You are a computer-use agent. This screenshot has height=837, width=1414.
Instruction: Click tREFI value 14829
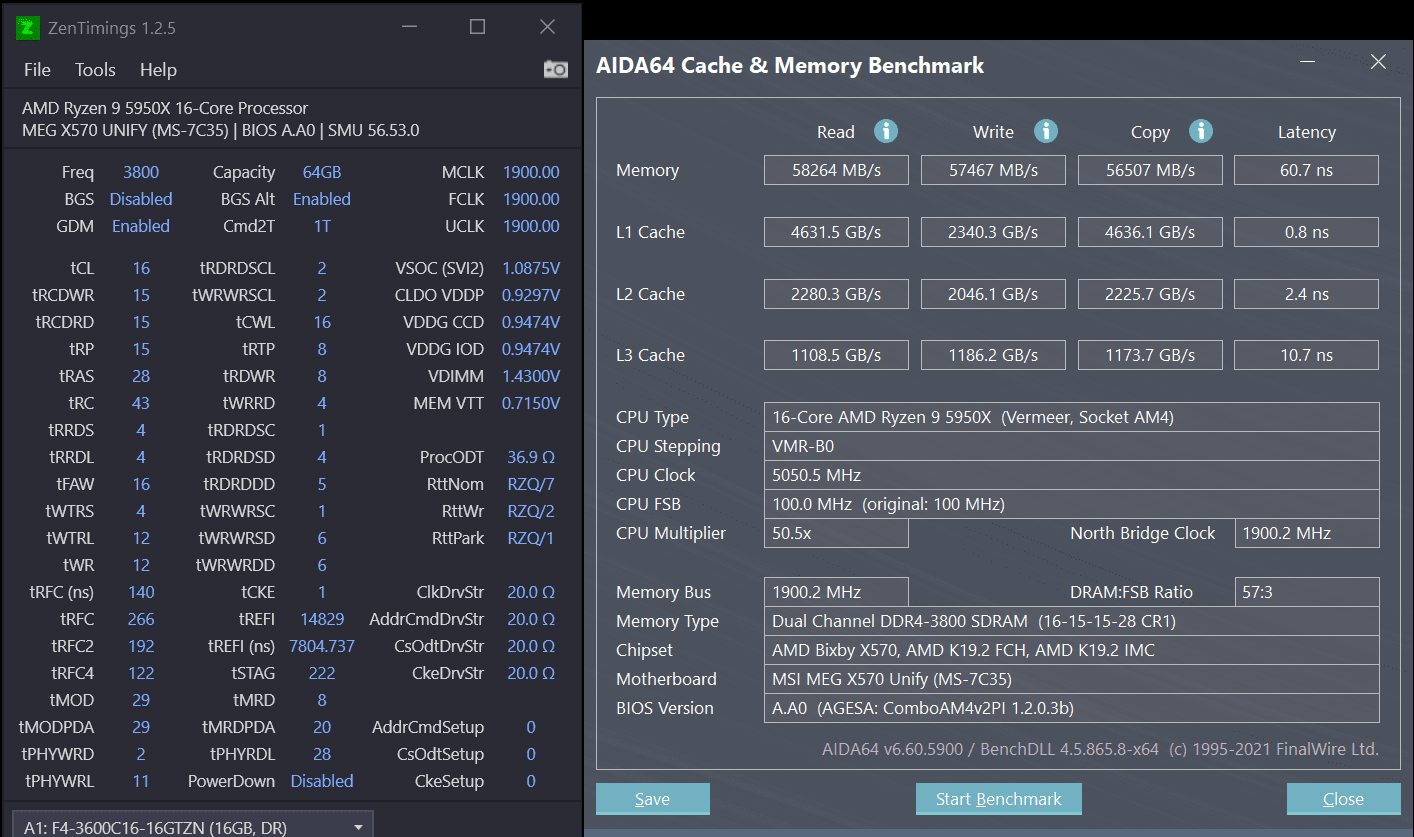[322, 619]
